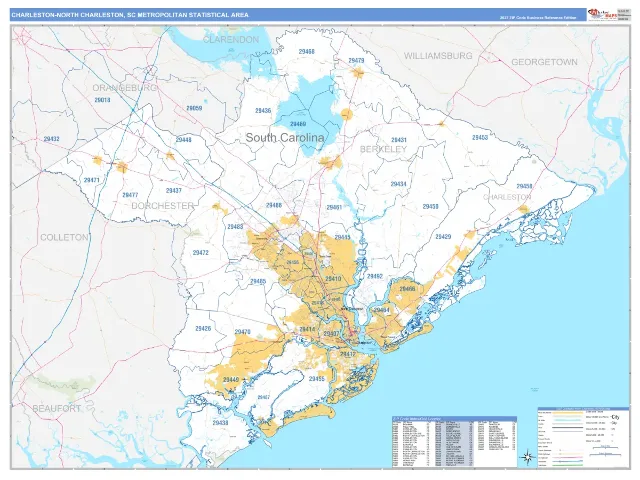Select ZIP code 29479 label
640x480 pixels.
356,60
